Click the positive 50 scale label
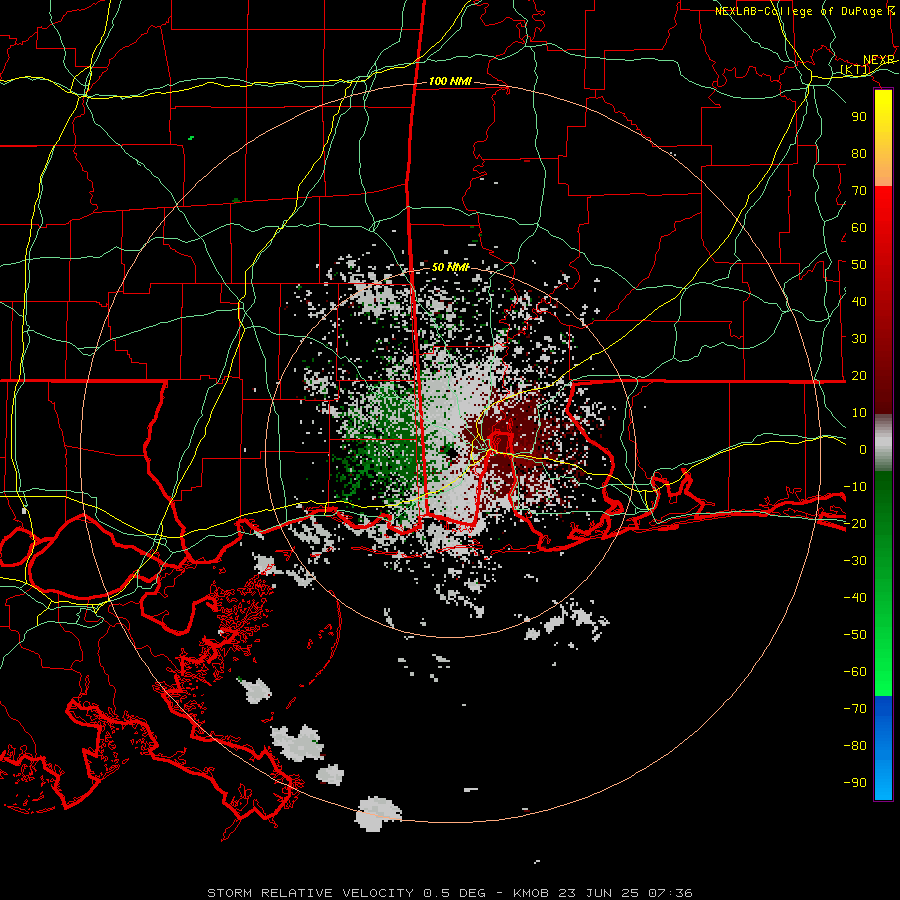The width and height of the screenshot is (900, 900). tap(859, 265)
